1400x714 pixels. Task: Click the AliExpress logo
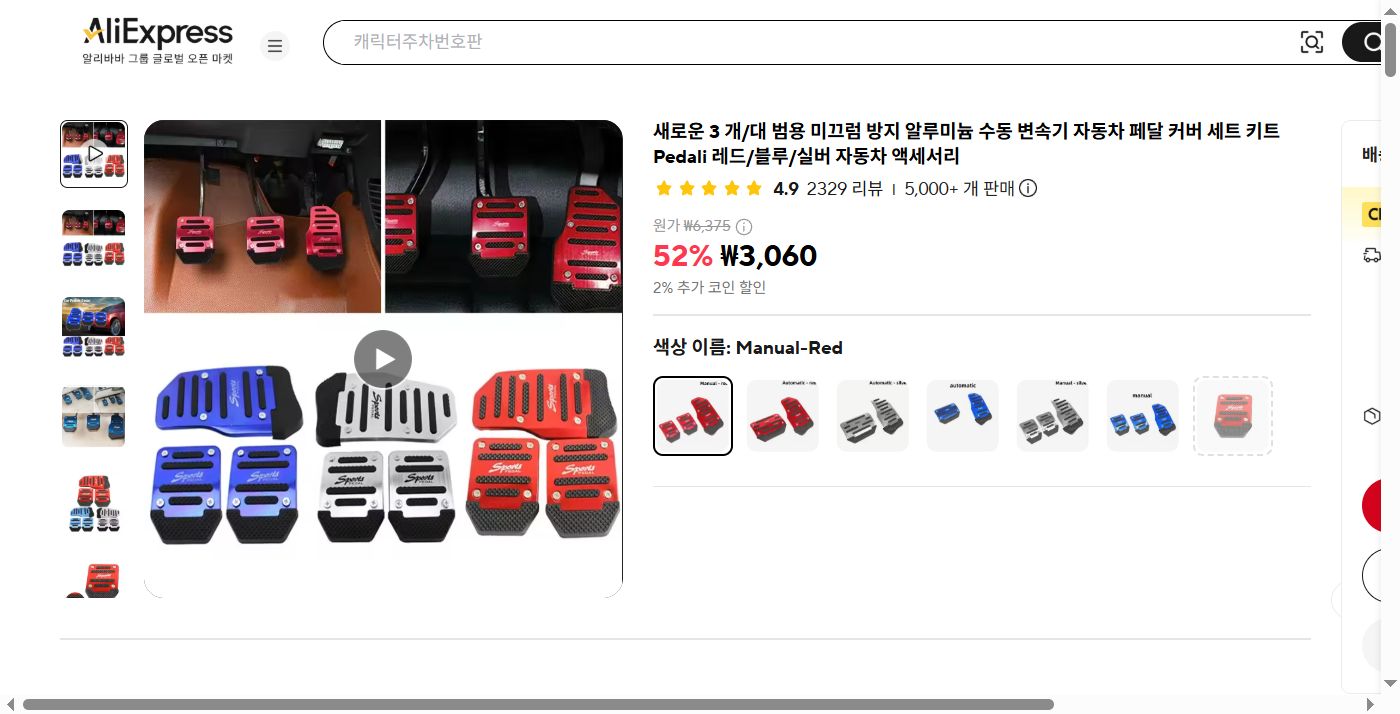click(x=157, y=41)
